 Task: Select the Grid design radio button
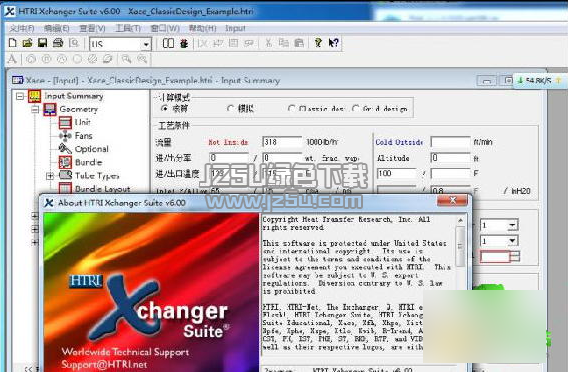[355, 108]
